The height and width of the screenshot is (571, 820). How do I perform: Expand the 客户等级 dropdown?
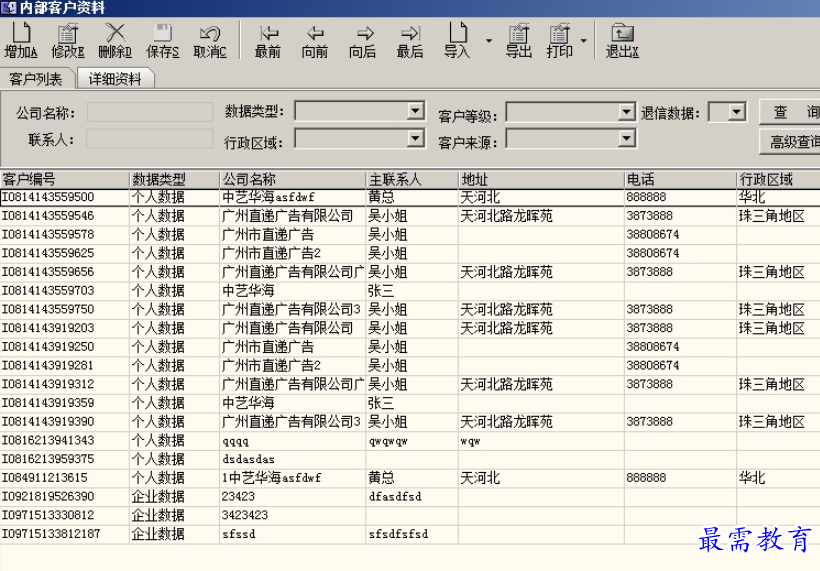pyautogui.click(x=627, y=111)
